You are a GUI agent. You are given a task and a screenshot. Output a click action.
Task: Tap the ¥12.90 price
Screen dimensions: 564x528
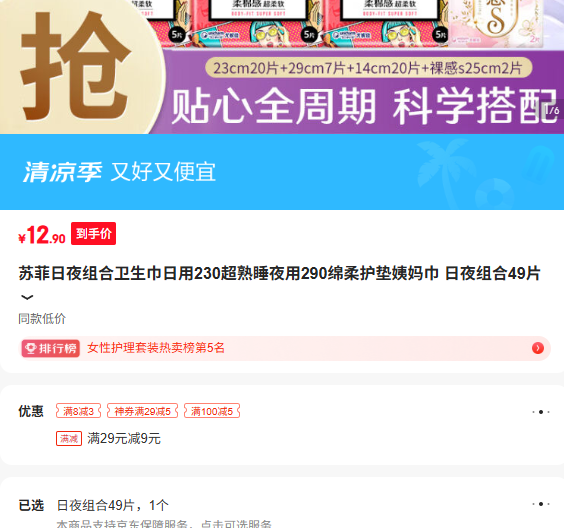[x=42, y=235]
